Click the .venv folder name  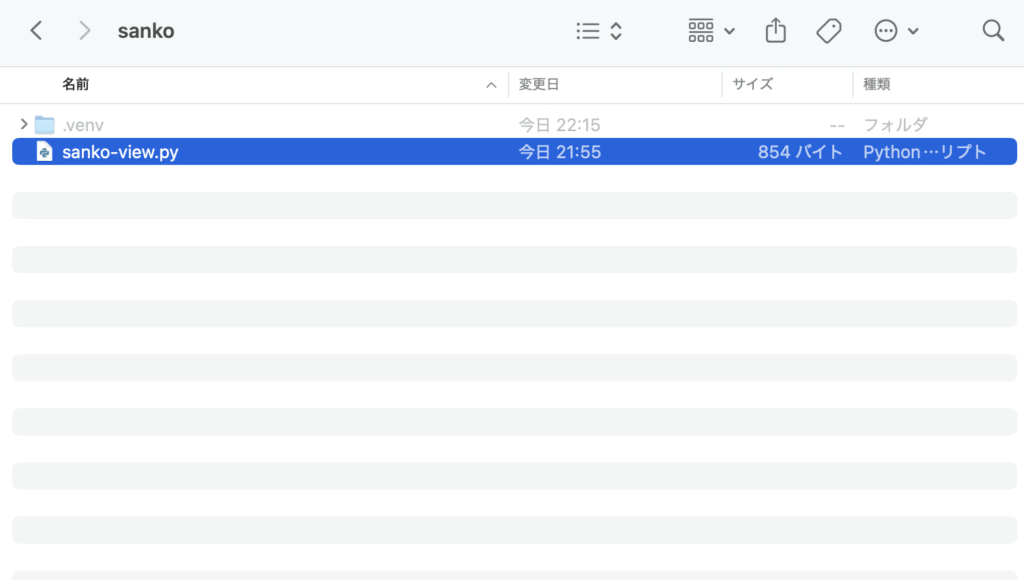pyautogui.click(x=83, y=125)
